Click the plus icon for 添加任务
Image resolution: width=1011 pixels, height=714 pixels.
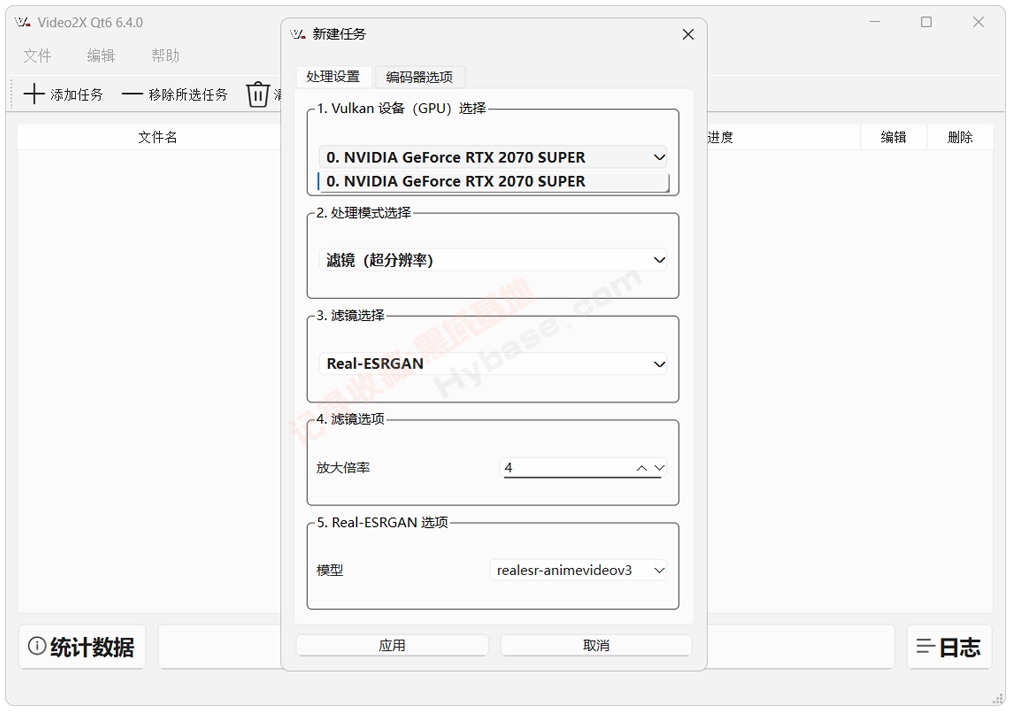[34, 94]
